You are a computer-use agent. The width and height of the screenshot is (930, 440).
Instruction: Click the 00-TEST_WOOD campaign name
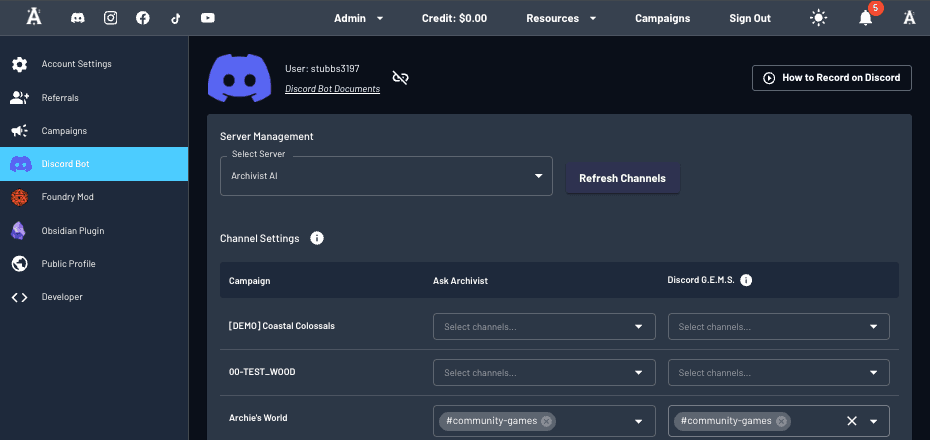coord(262,372)
